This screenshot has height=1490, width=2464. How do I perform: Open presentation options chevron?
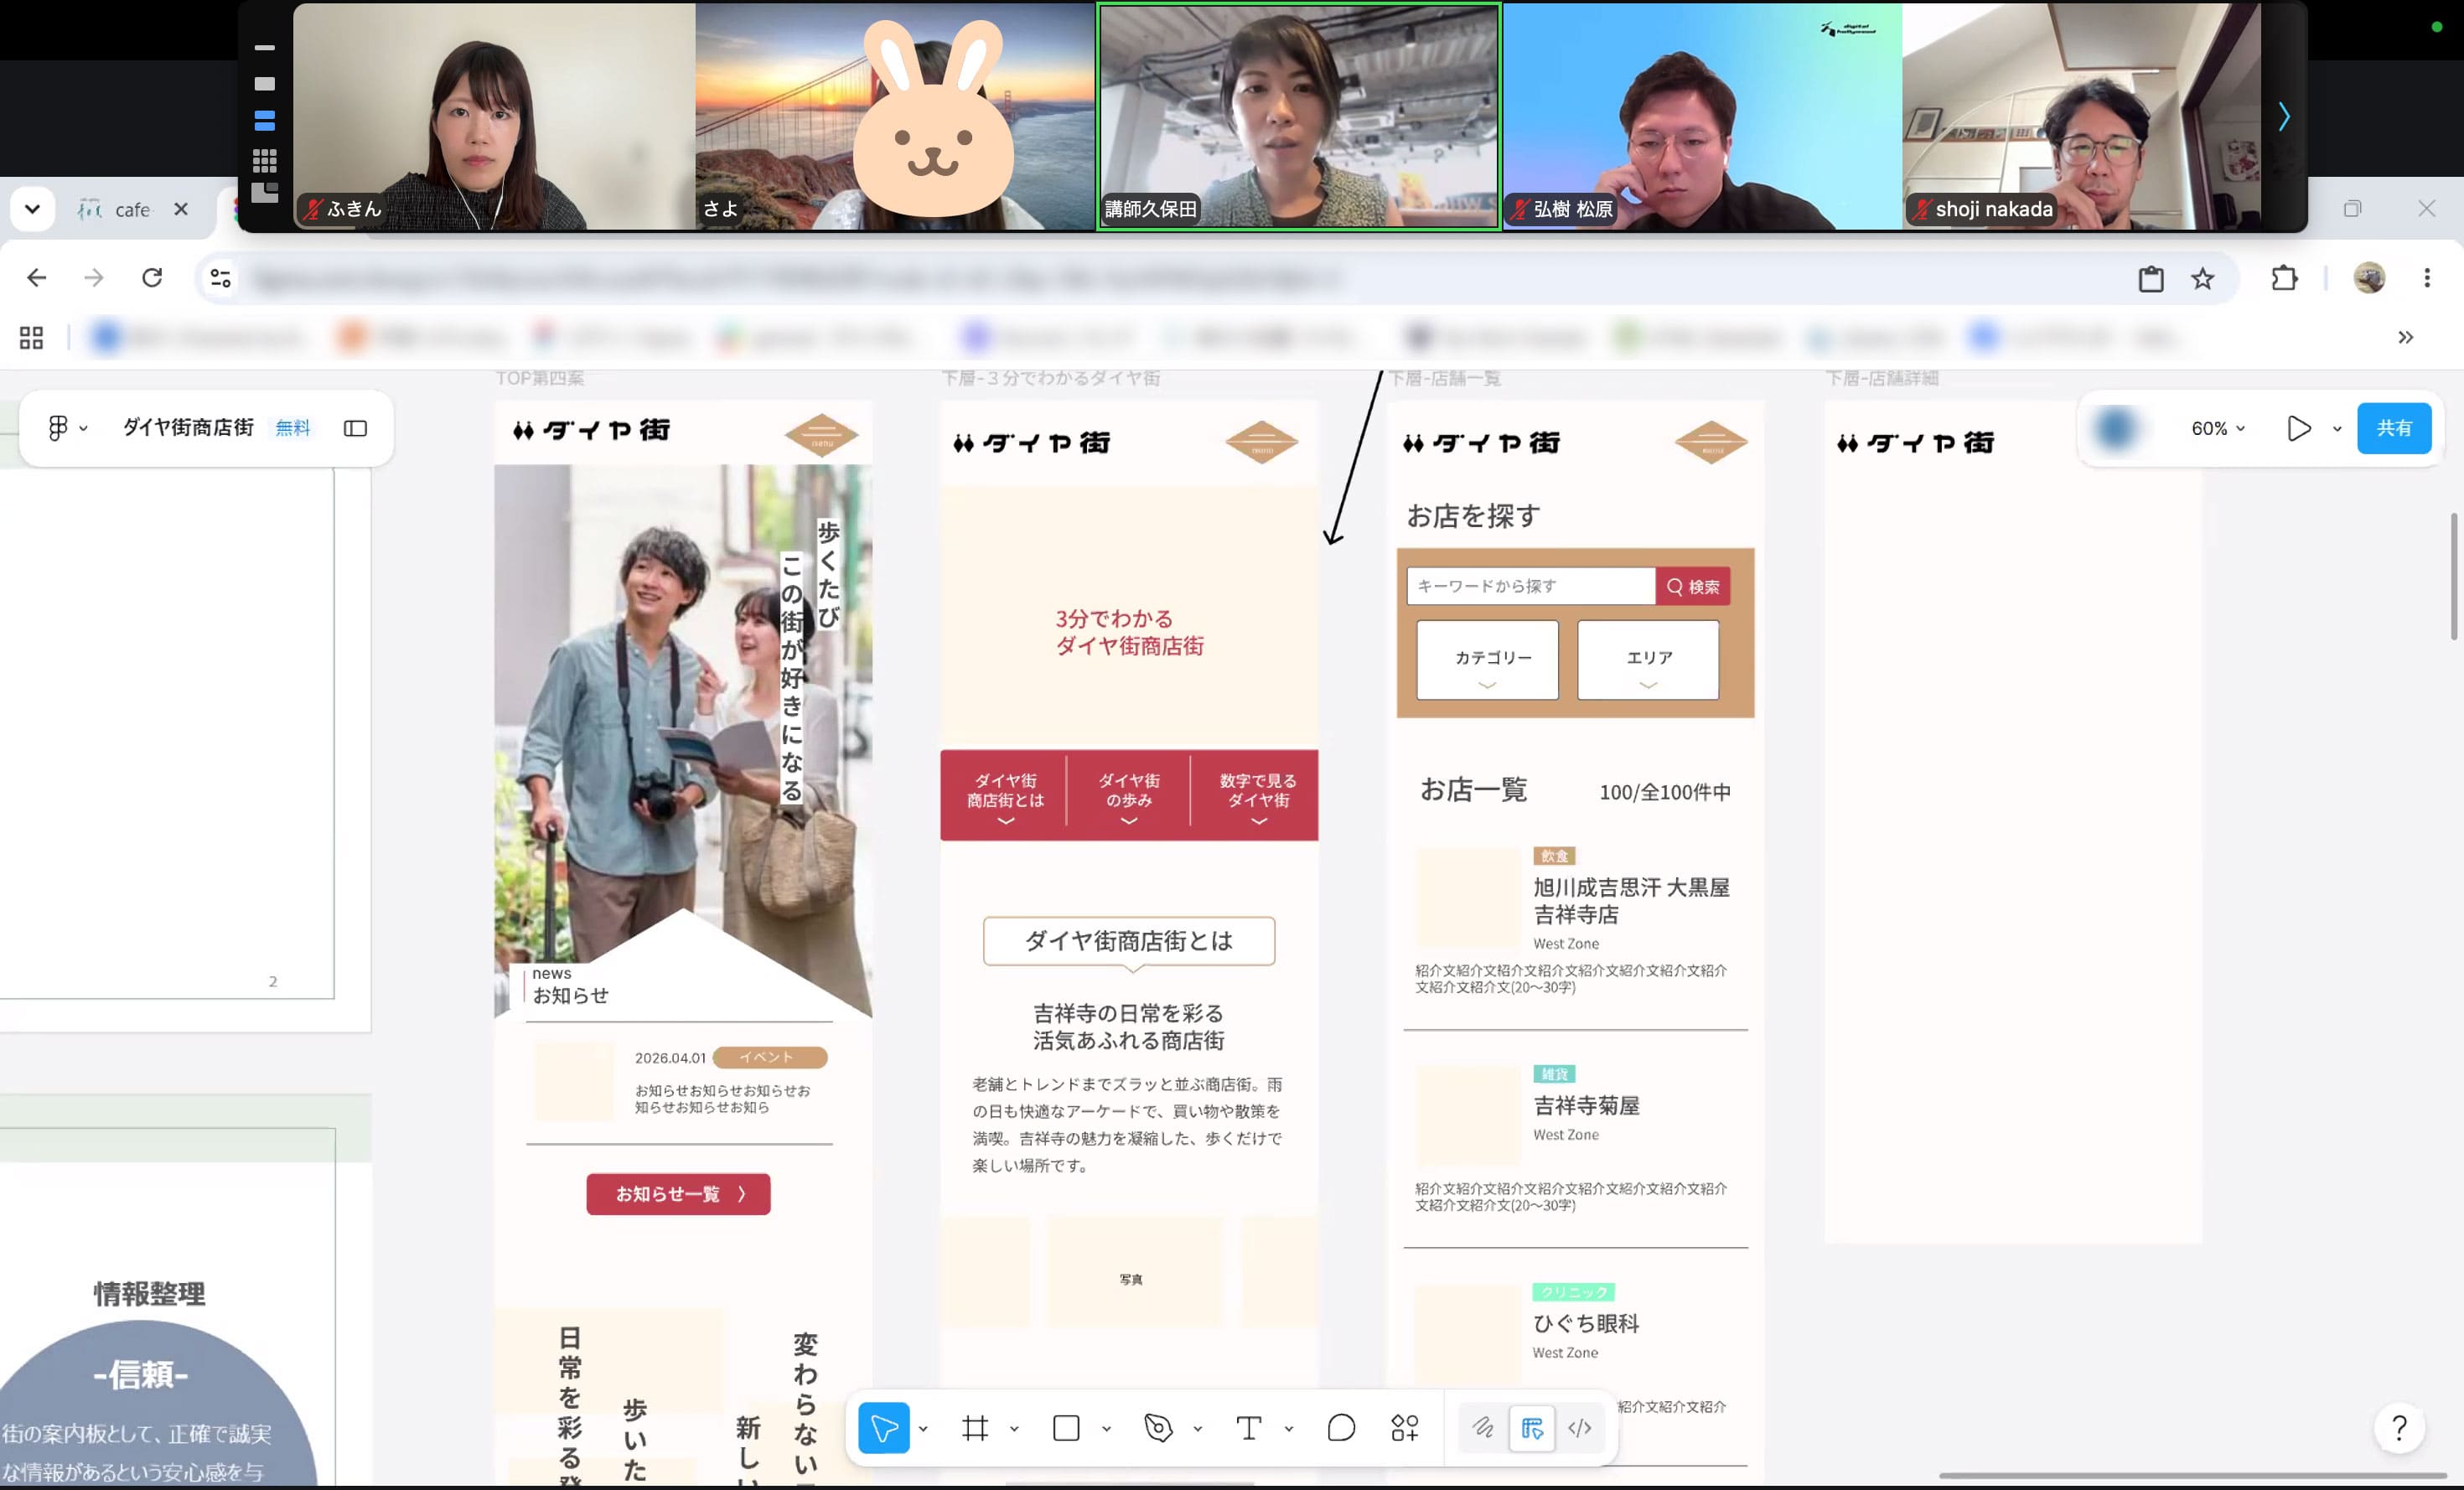pos(2337,429)
